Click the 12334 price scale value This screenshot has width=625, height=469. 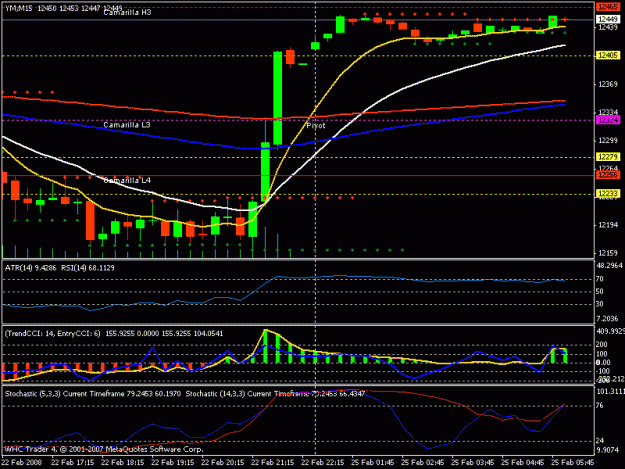[x=607, y=112]
